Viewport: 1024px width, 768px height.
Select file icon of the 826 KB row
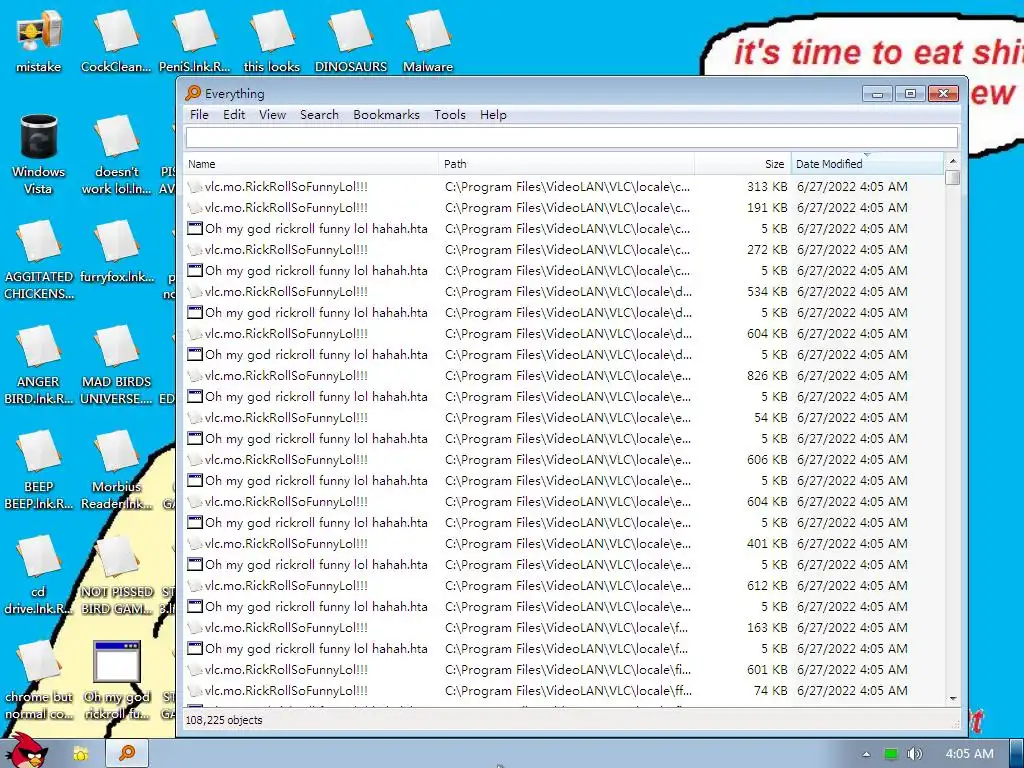click(x=195, y=376)
